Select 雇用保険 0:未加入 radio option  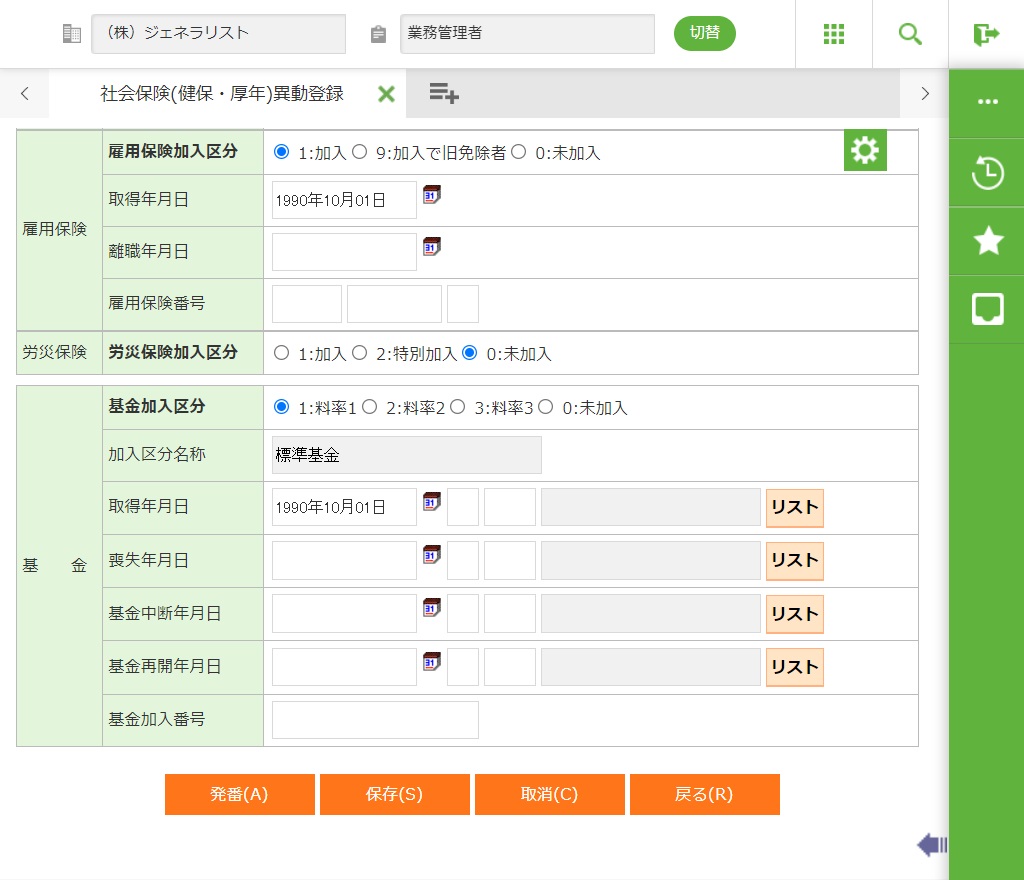pos(518,152)
